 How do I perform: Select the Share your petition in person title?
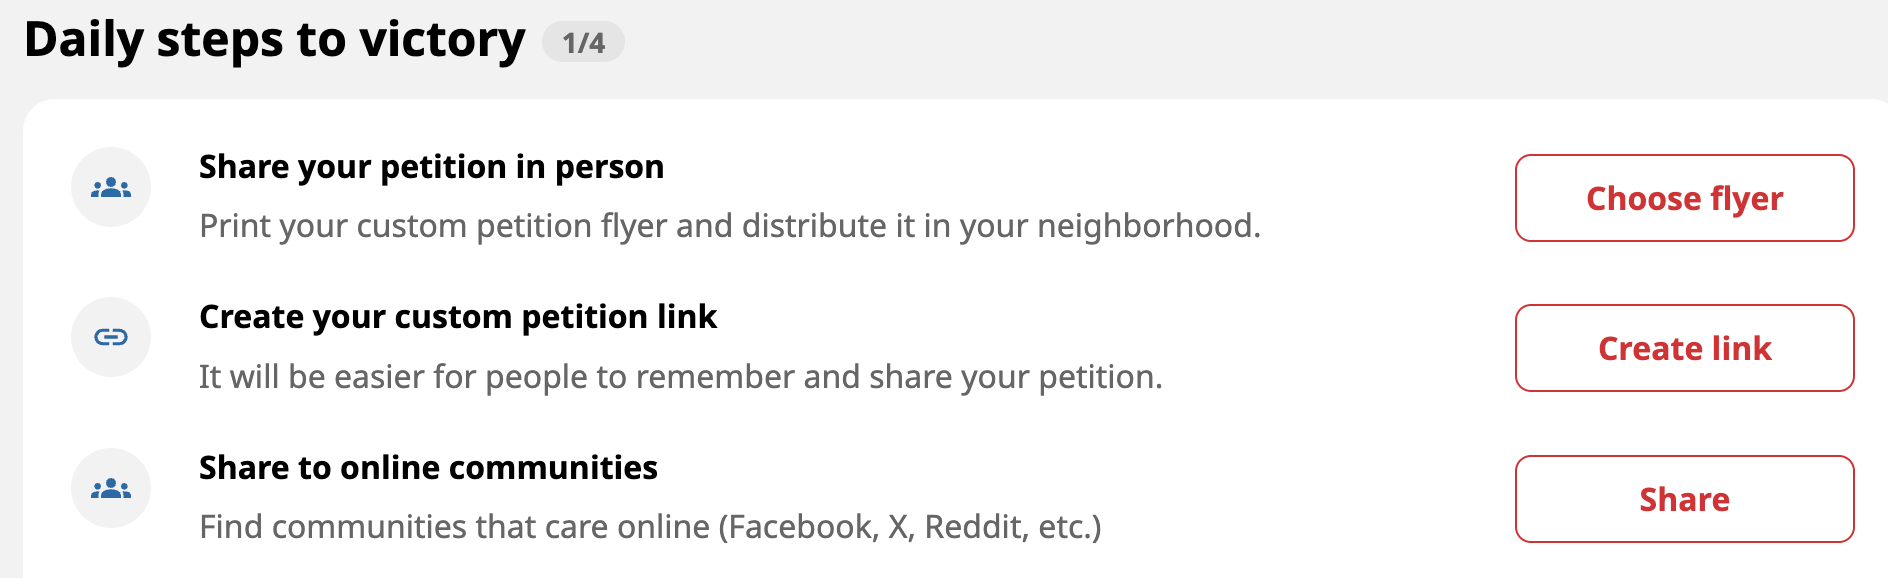[431, 167]
